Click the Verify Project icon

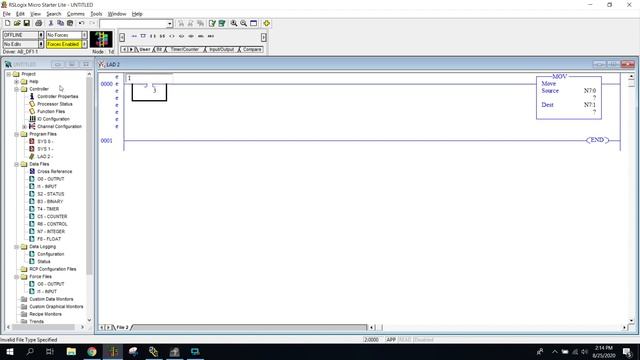(x=222, y=23)
